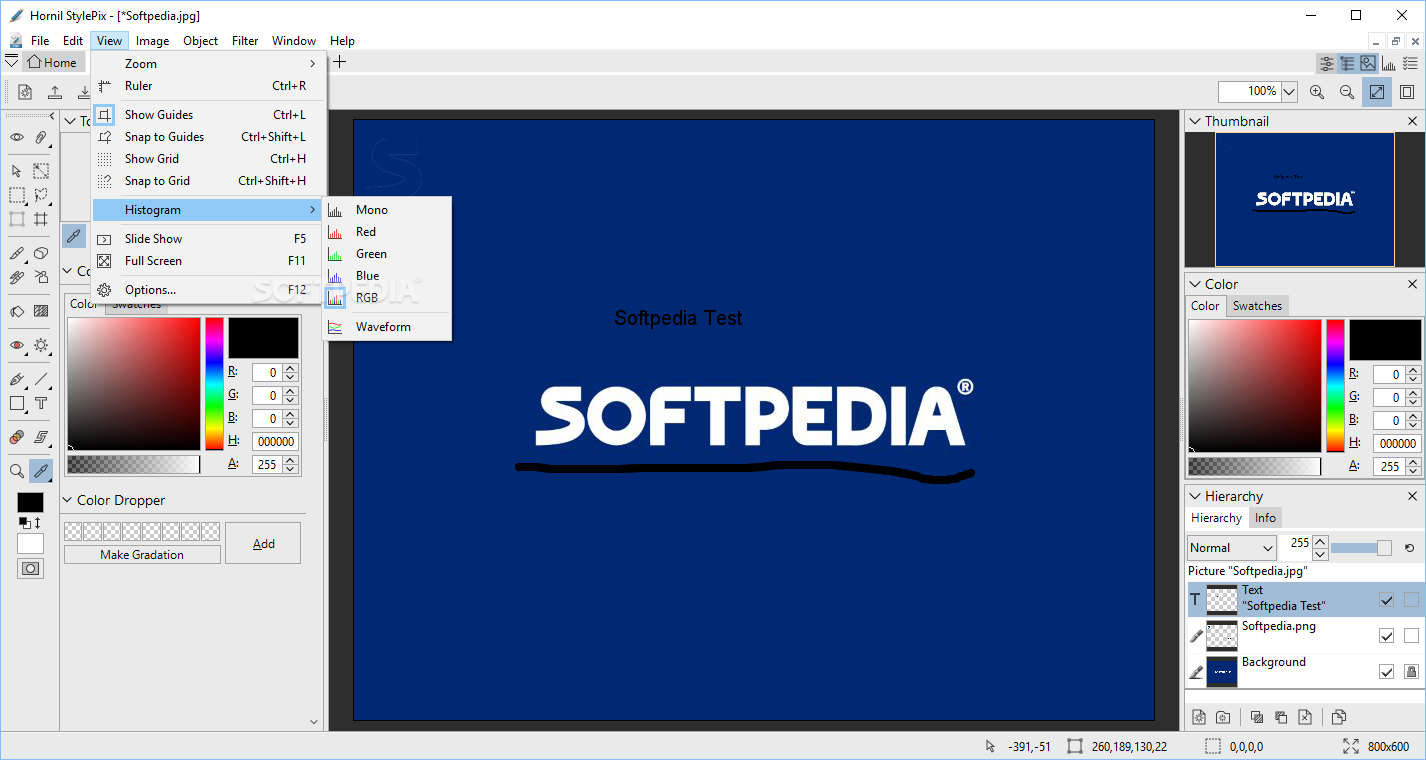Screen dimensions: 1426x760
Task: Toggle visibility of Softpedia.png layer
Action: (1386, 636)
